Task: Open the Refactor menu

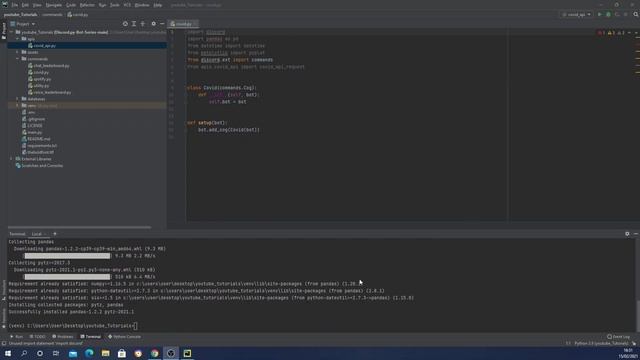Action: 87,5
